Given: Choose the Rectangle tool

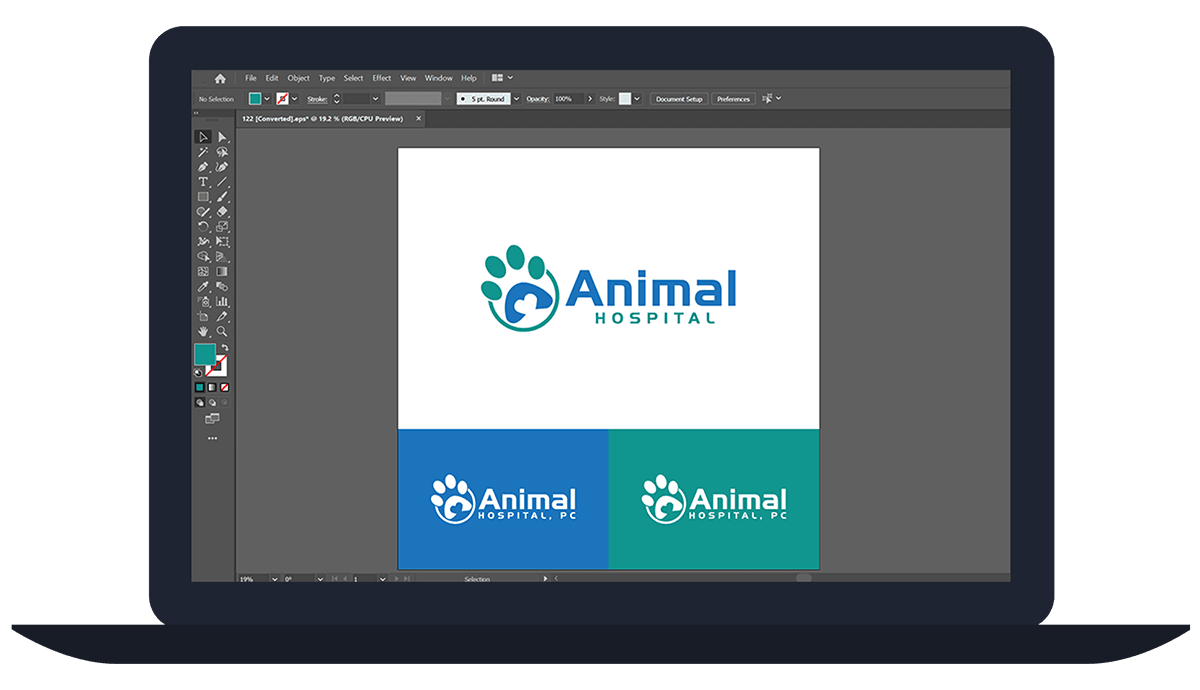Looking at the screenshot, I should click(203, 197).
